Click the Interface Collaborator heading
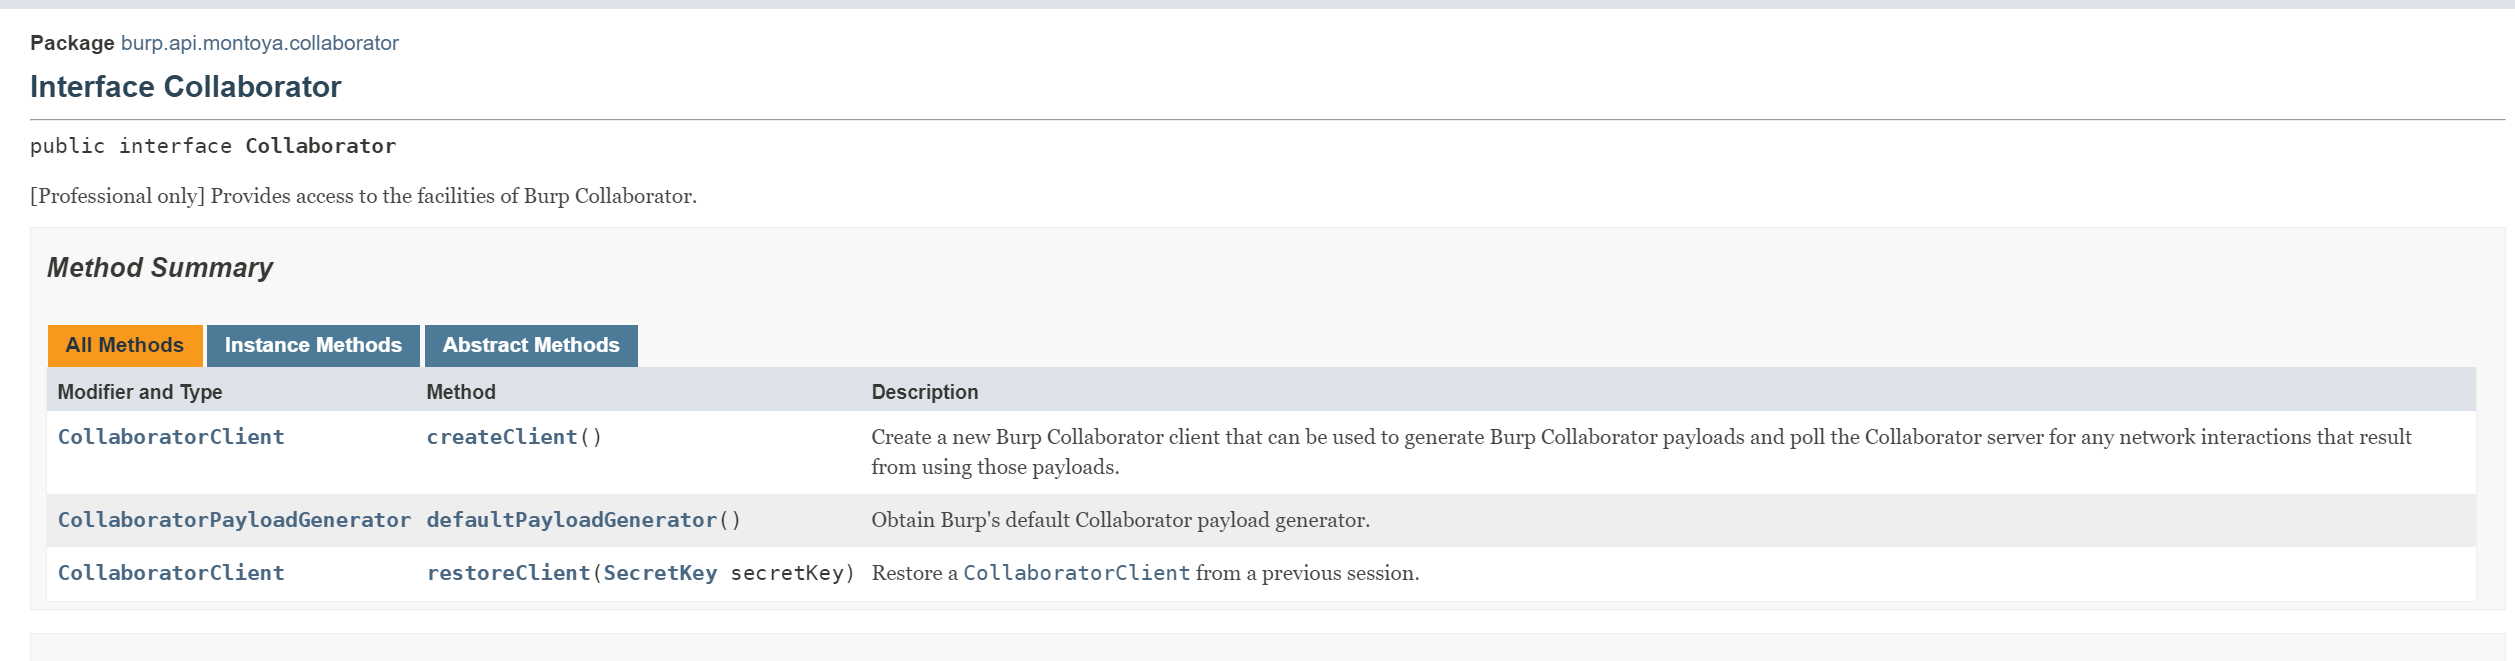This screenshot has height=661, width=2515. coord(186,87)
